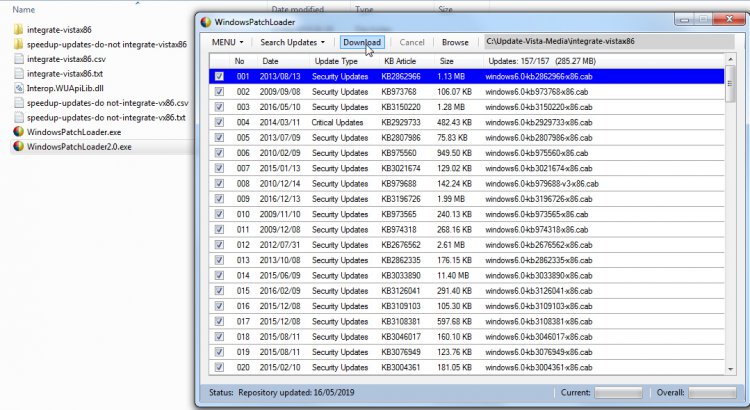The image size is (750, 410).
Task: Click the download path field C:\Update-Vista-Media
Action: tap(609, 42)
